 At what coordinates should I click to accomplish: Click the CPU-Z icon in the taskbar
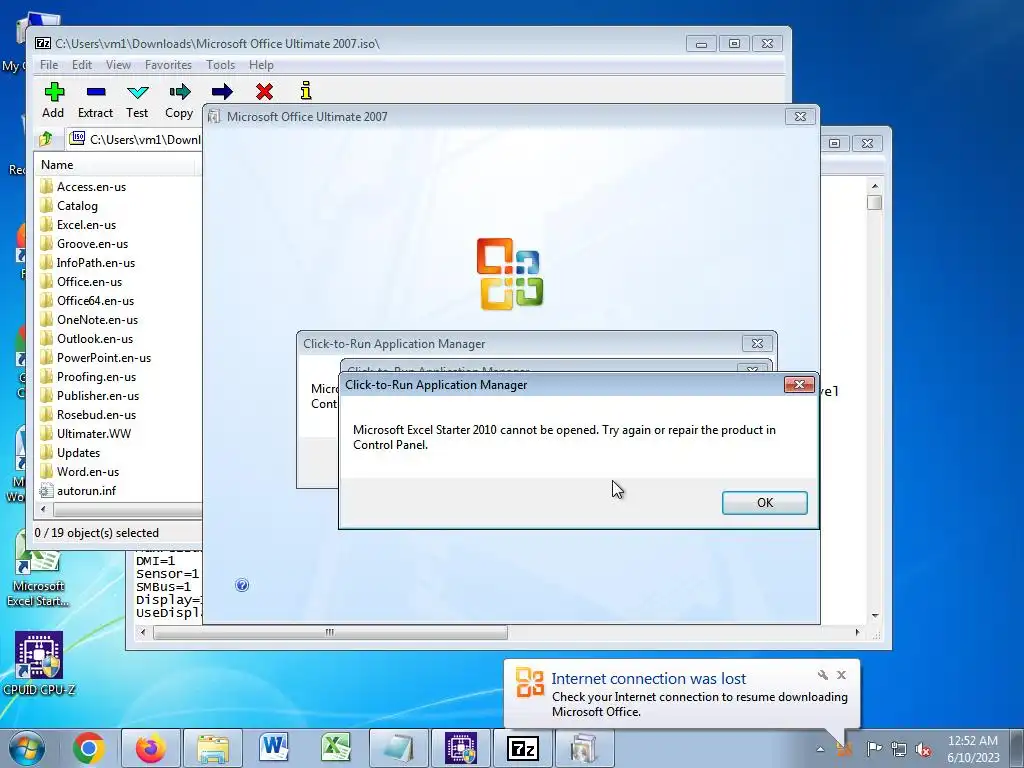(460, 748)
